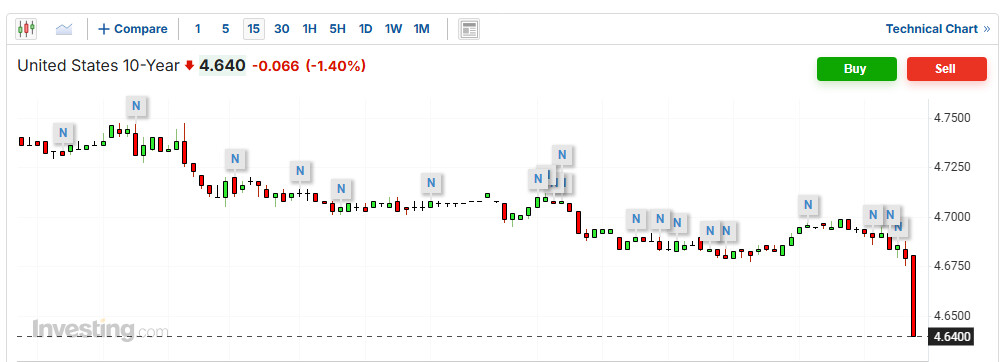Click the plus Compare button

[133, 29]
